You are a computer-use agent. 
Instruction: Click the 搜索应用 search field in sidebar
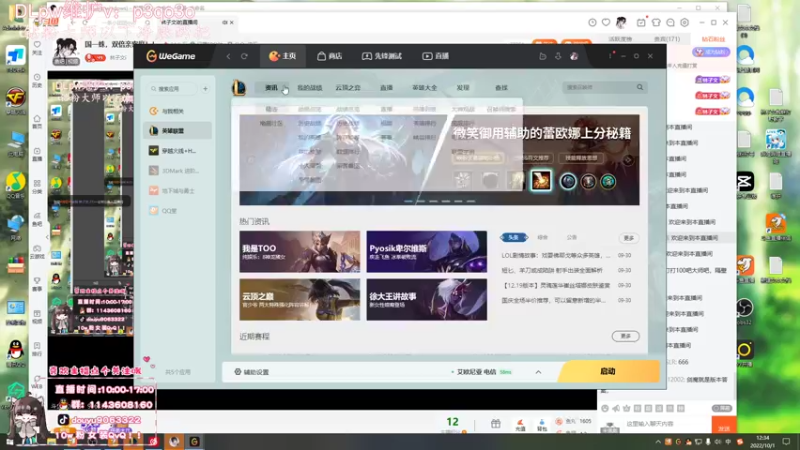pyautogui.click(x=172, y=89)
